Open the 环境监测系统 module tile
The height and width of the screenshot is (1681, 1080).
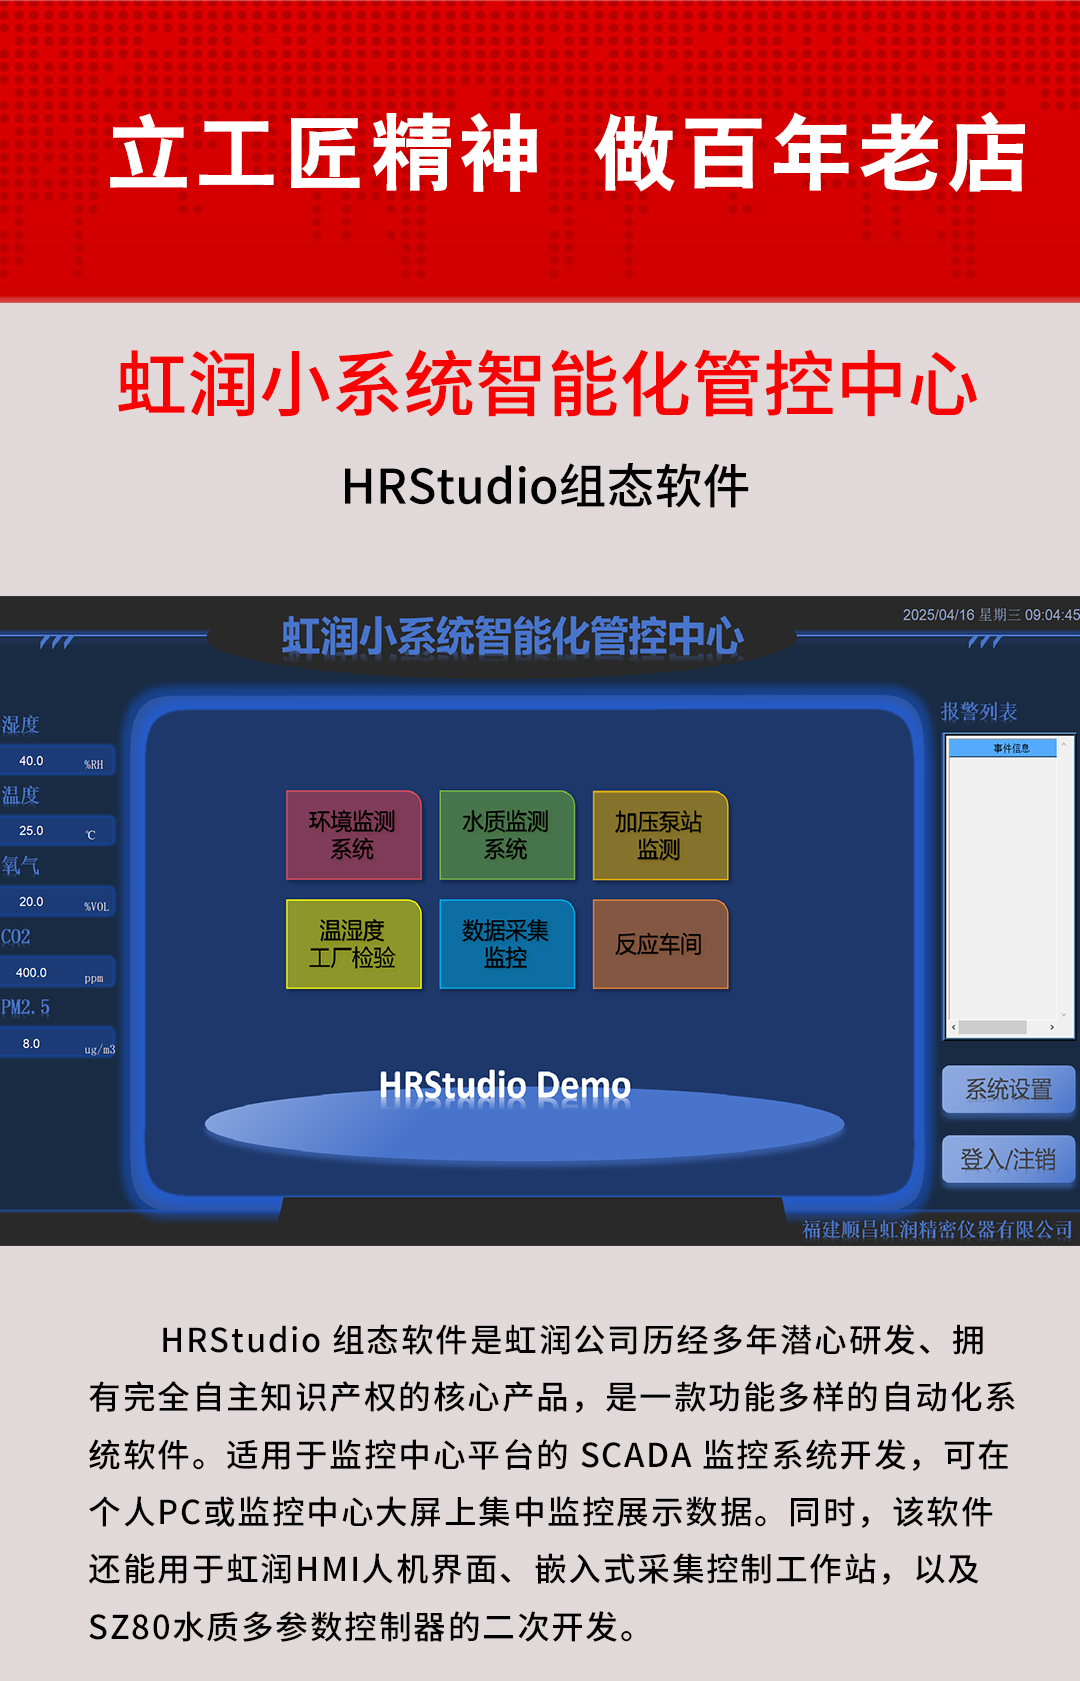(353, 835)
